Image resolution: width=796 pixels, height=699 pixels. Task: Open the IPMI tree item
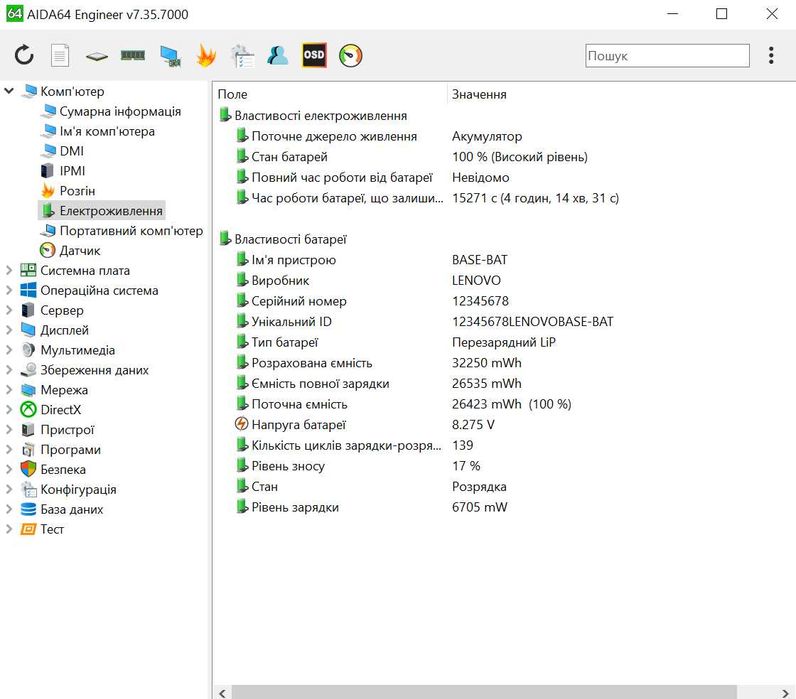tap(72, 171)
